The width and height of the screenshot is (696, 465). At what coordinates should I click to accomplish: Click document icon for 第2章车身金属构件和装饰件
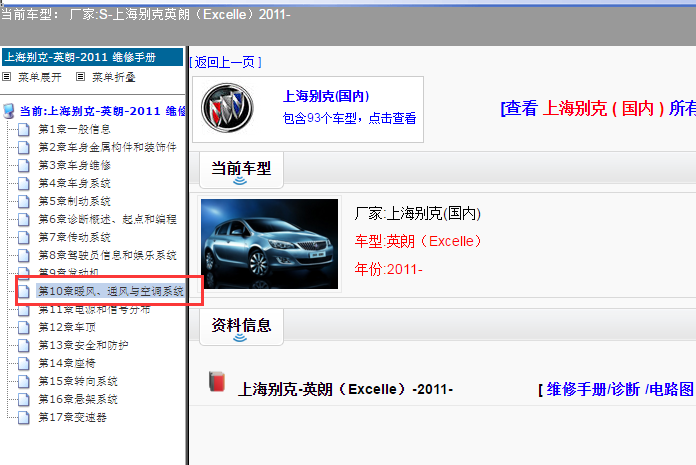pos(24,147)
